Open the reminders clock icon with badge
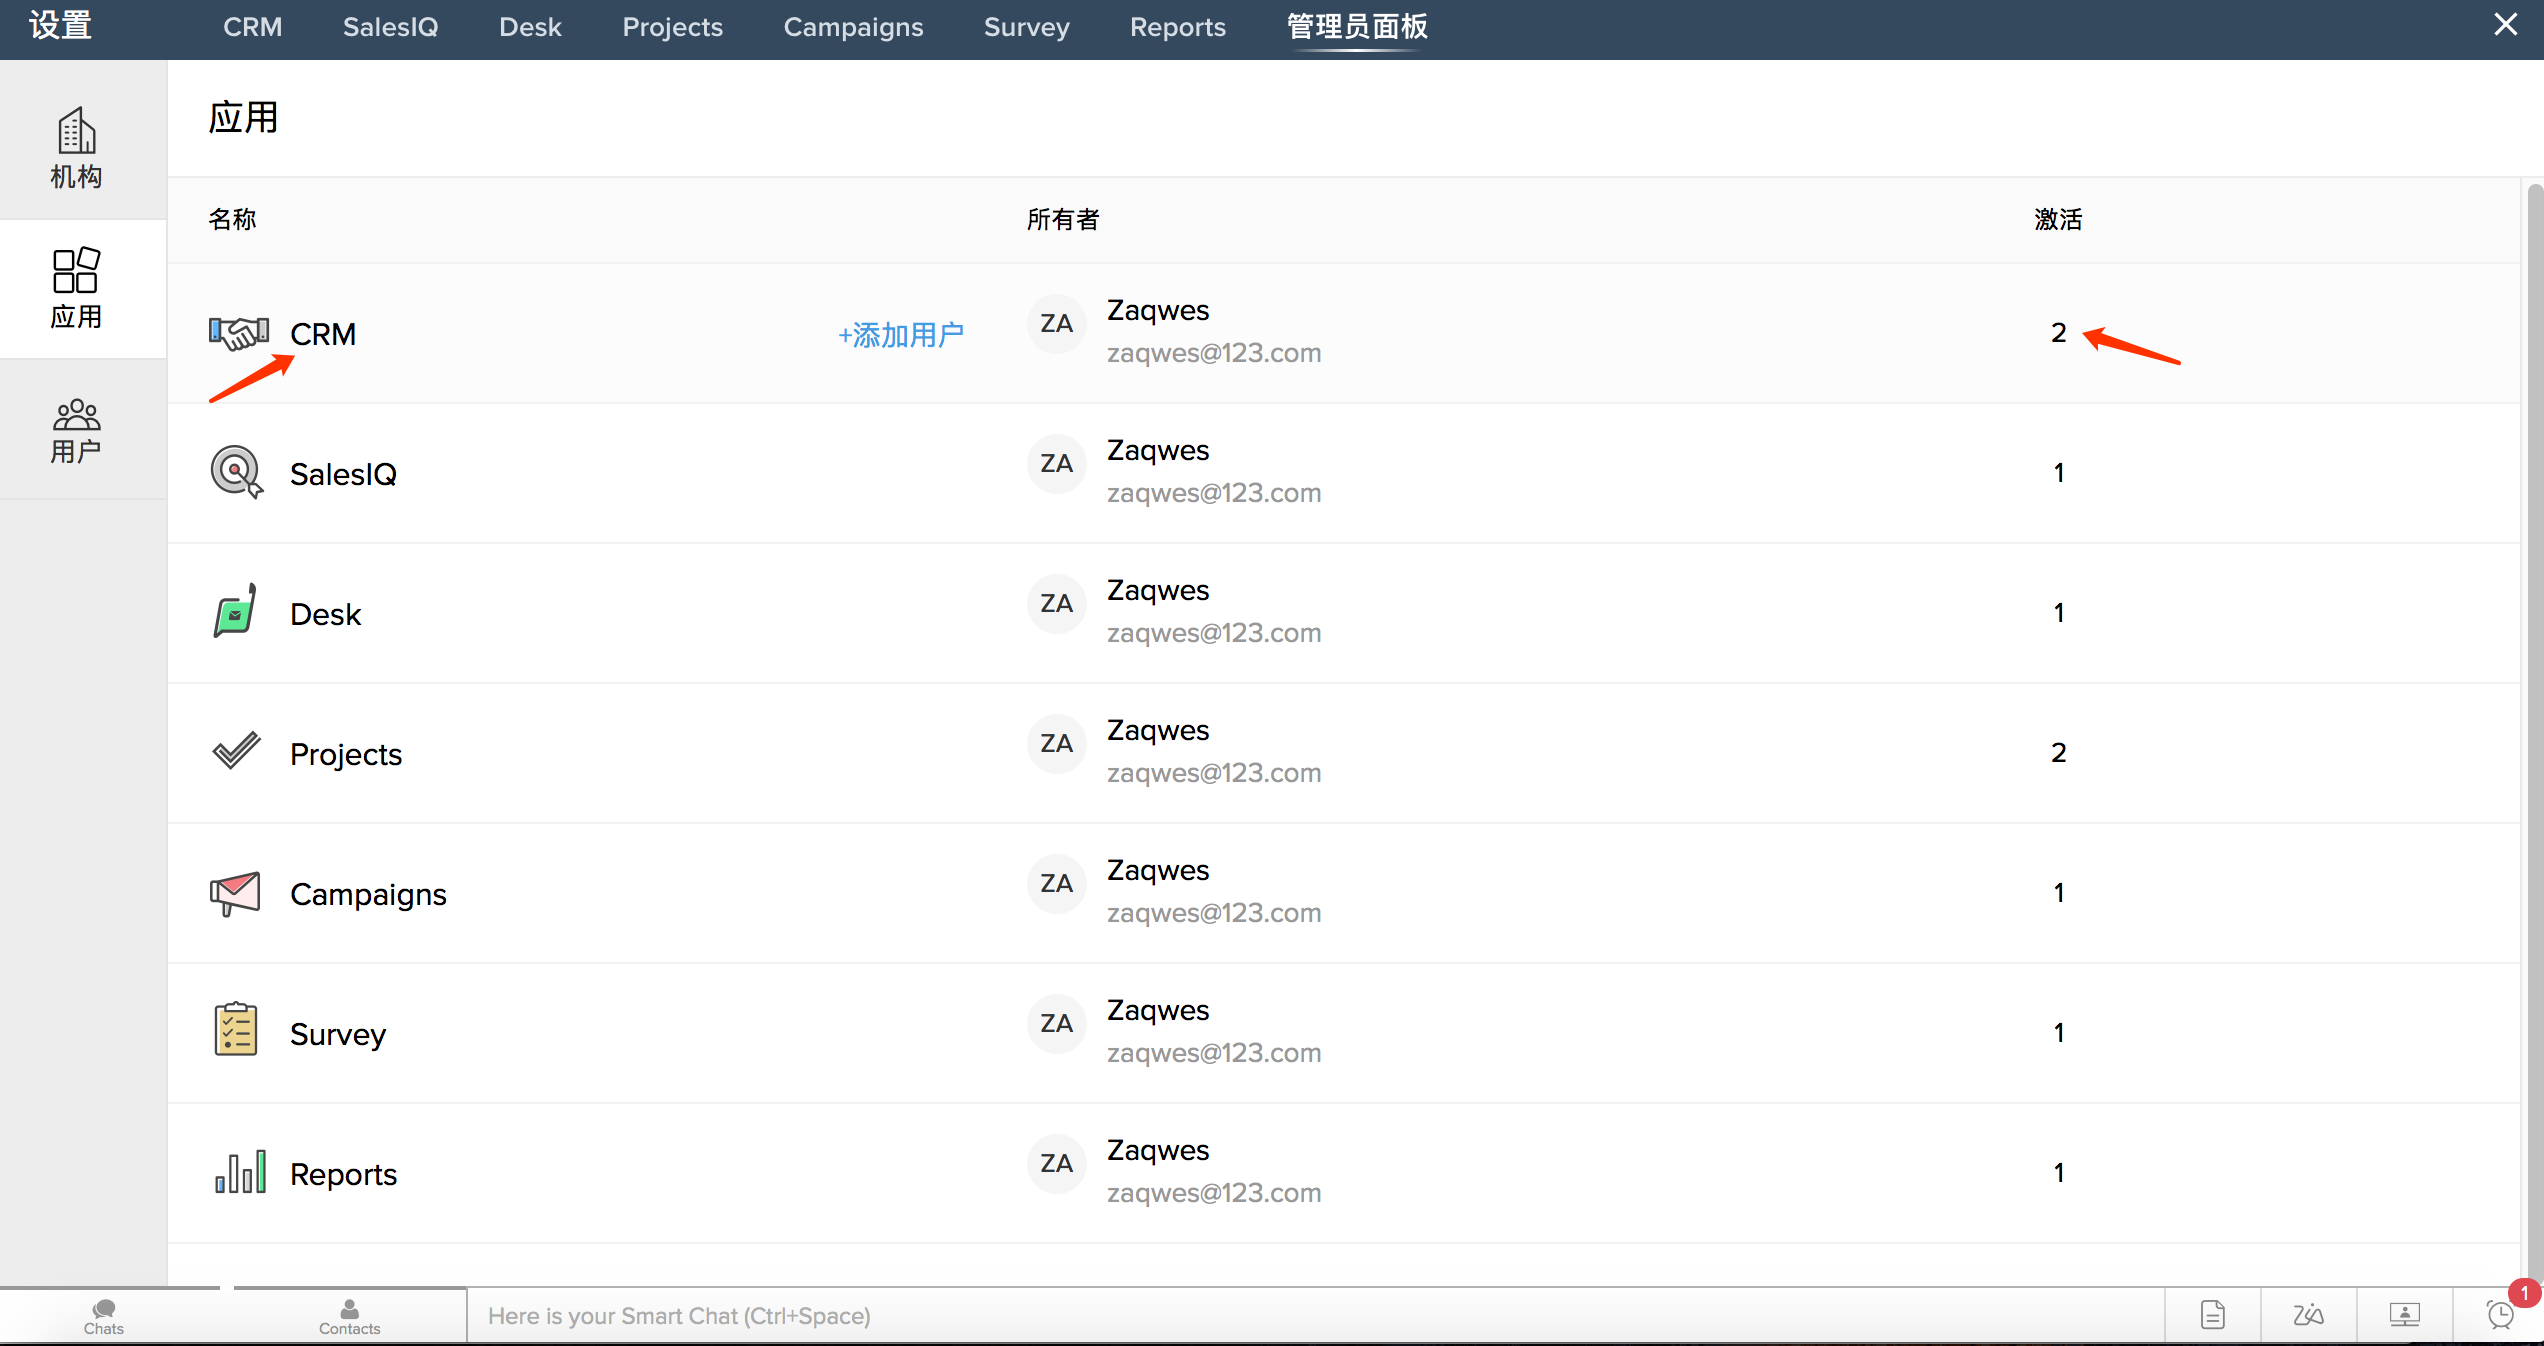This screenshot has height=1346, width=2544. (2500, 1314)
